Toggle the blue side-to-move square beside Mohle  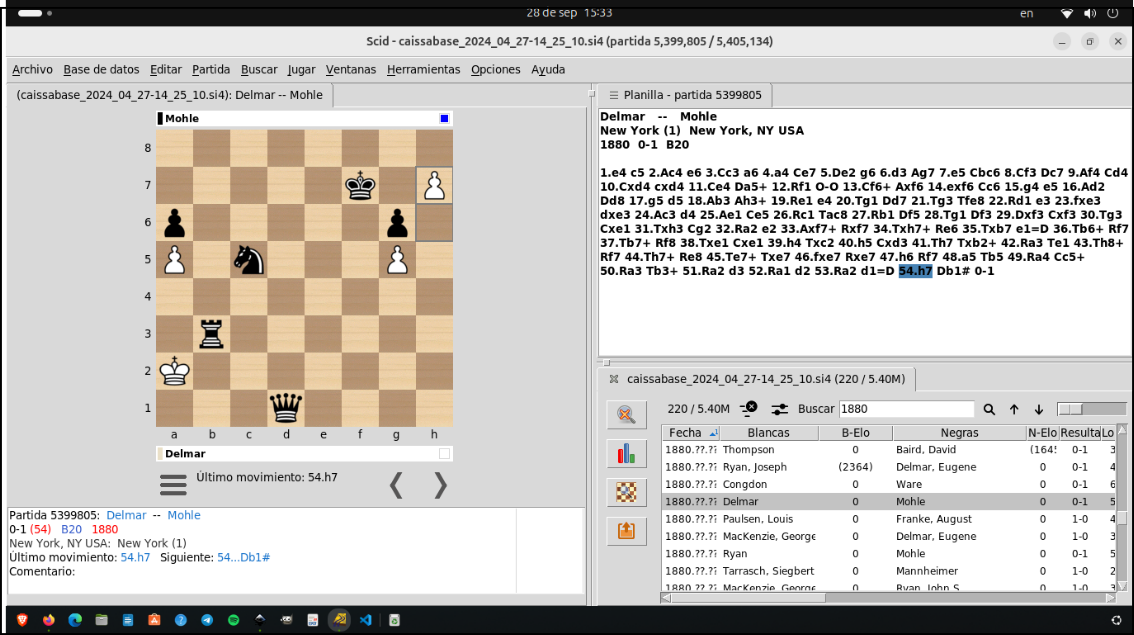(x=444, y=118)
